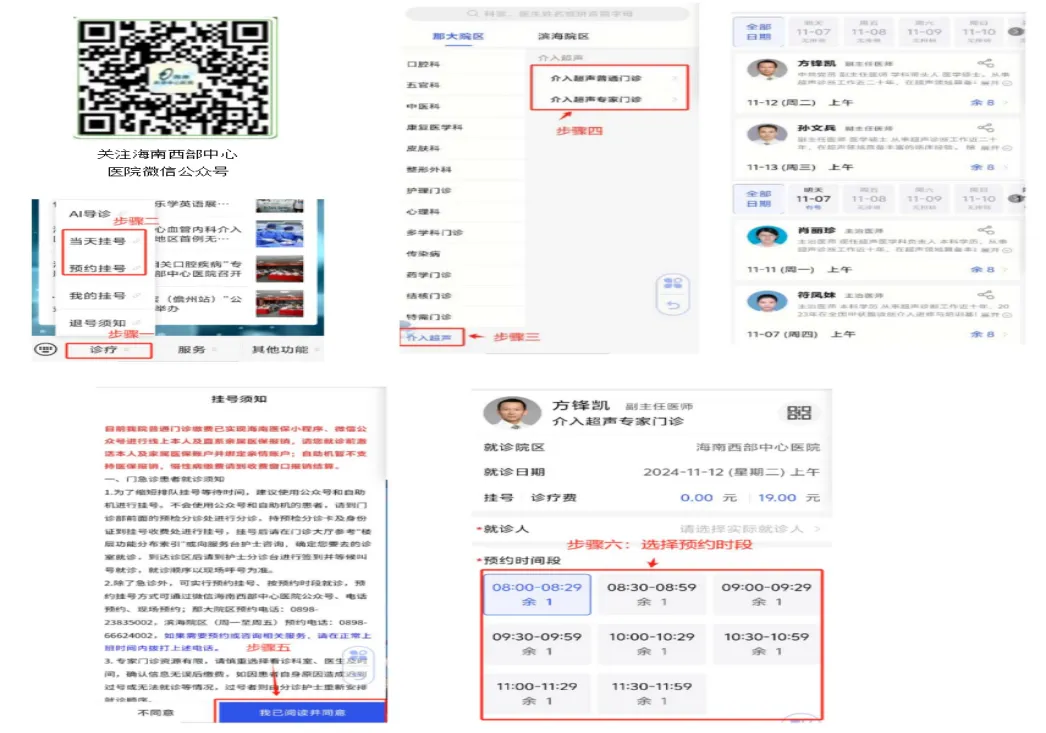
Task: Select the 09:00-09:29 time slot
Action: (766, 594)
